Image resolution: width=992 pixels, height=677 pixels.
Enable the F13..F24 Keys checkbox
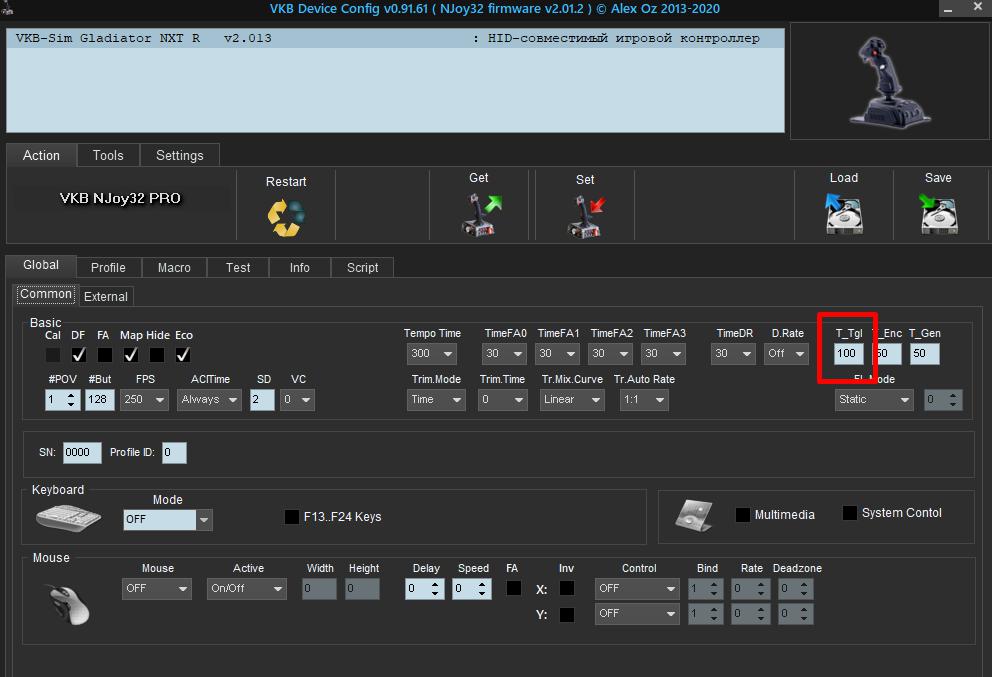(x=292, y=517)
